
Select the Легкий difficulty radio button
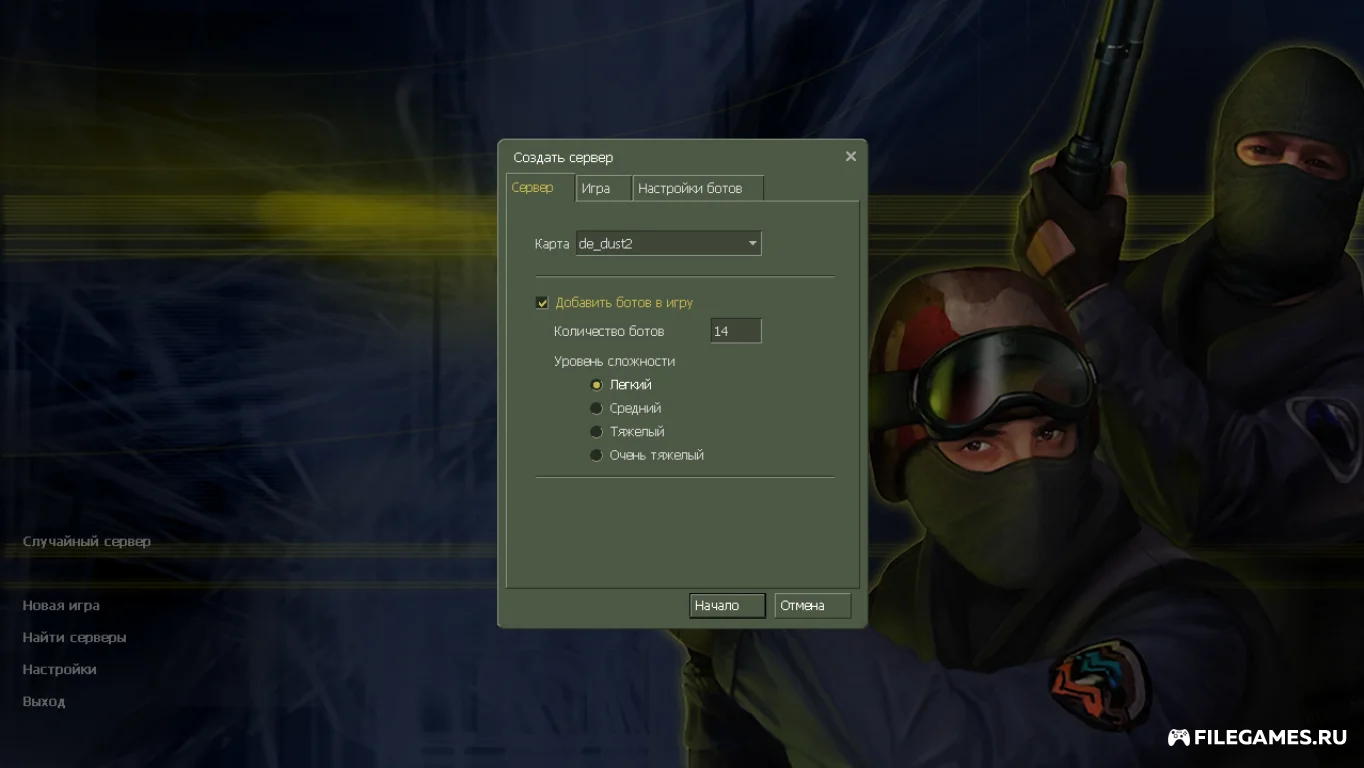[x=596, y=385]
